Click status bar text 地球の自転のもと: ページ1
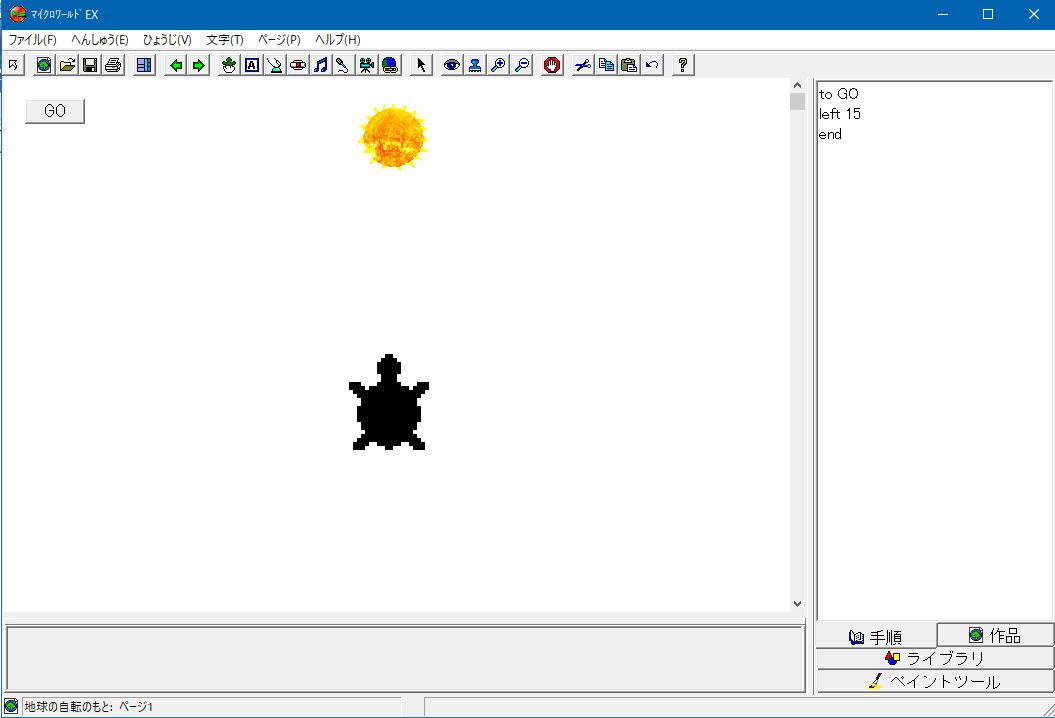The width and height of the screenshot is (1055, 718). click(x=89, y=707)
